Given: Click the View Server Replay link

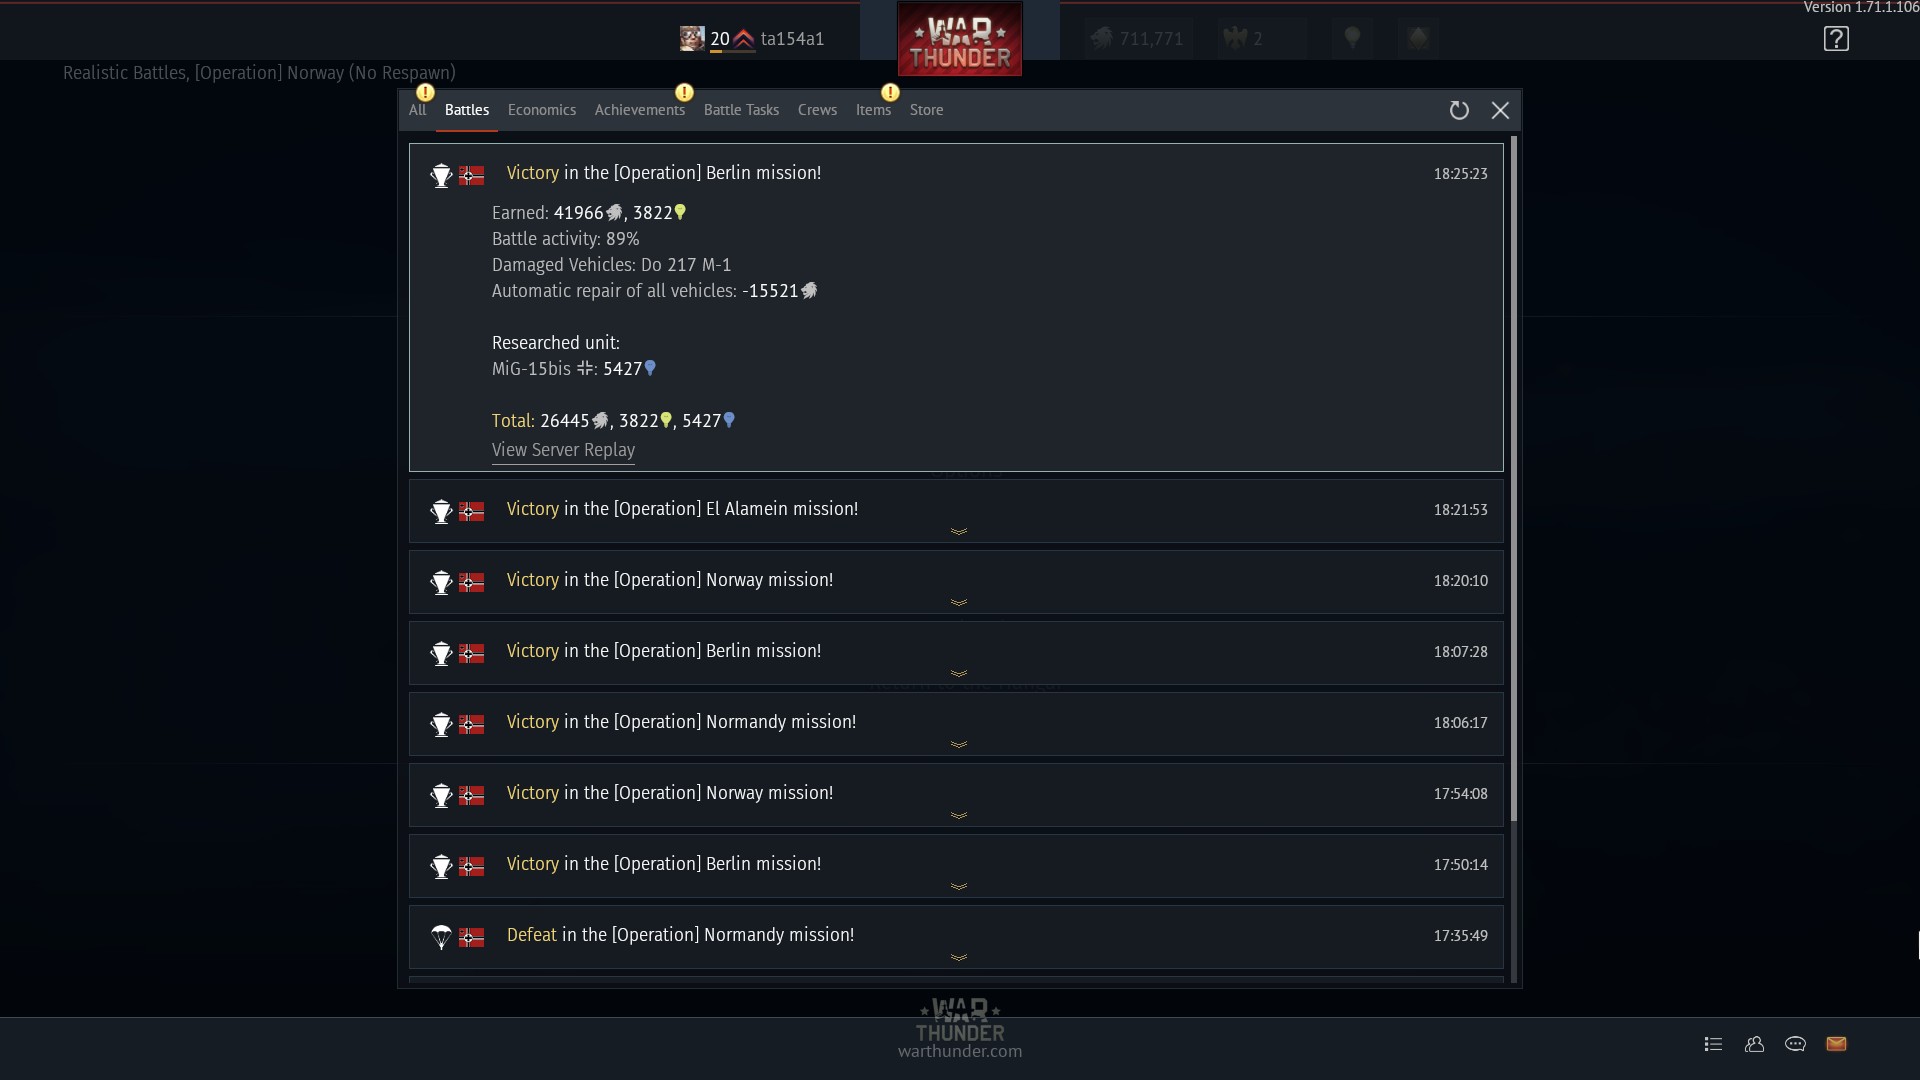Looking at the screenshot, I should [563, 450].
